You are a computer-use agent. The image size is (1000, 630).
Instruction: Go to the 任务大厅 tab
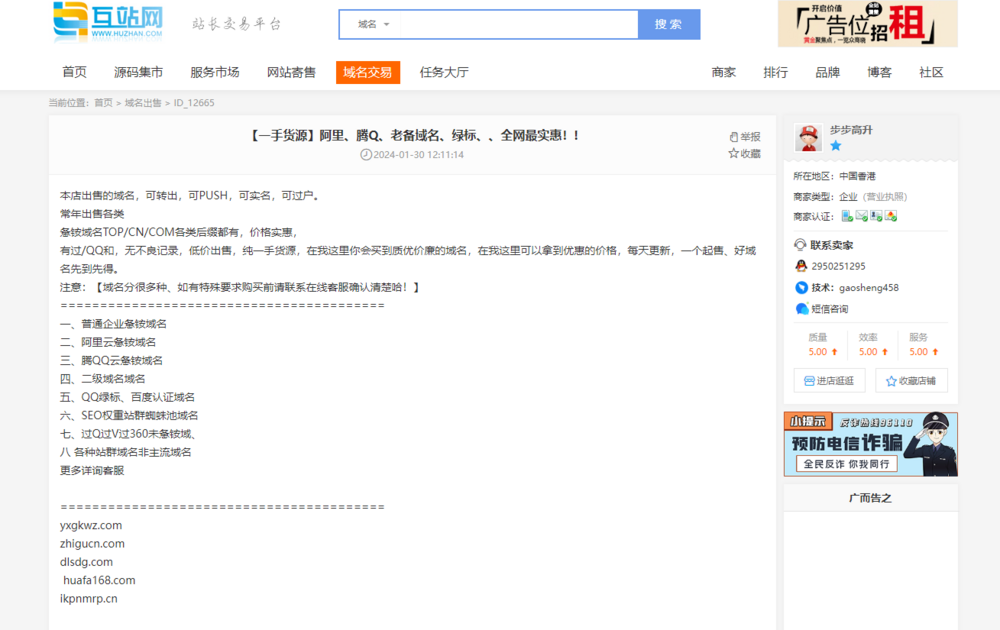pyautogui.click(x=444, y=72)
